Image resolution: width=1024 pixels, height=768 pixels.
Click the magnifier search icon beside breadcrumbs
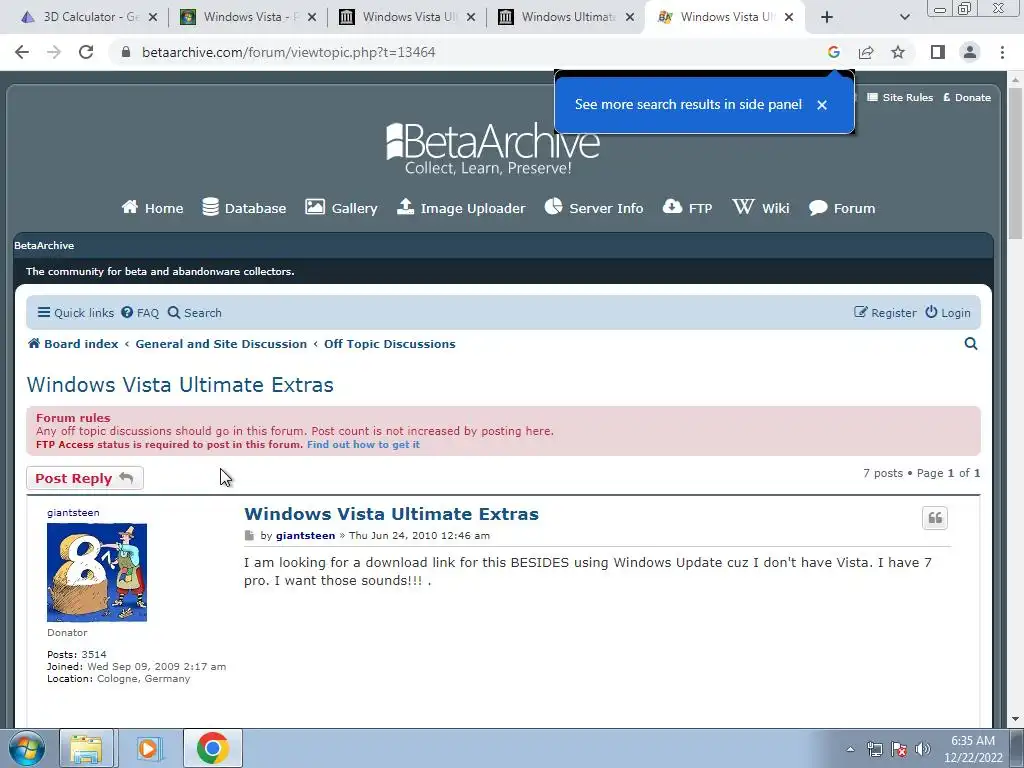[x=971, y=344]
